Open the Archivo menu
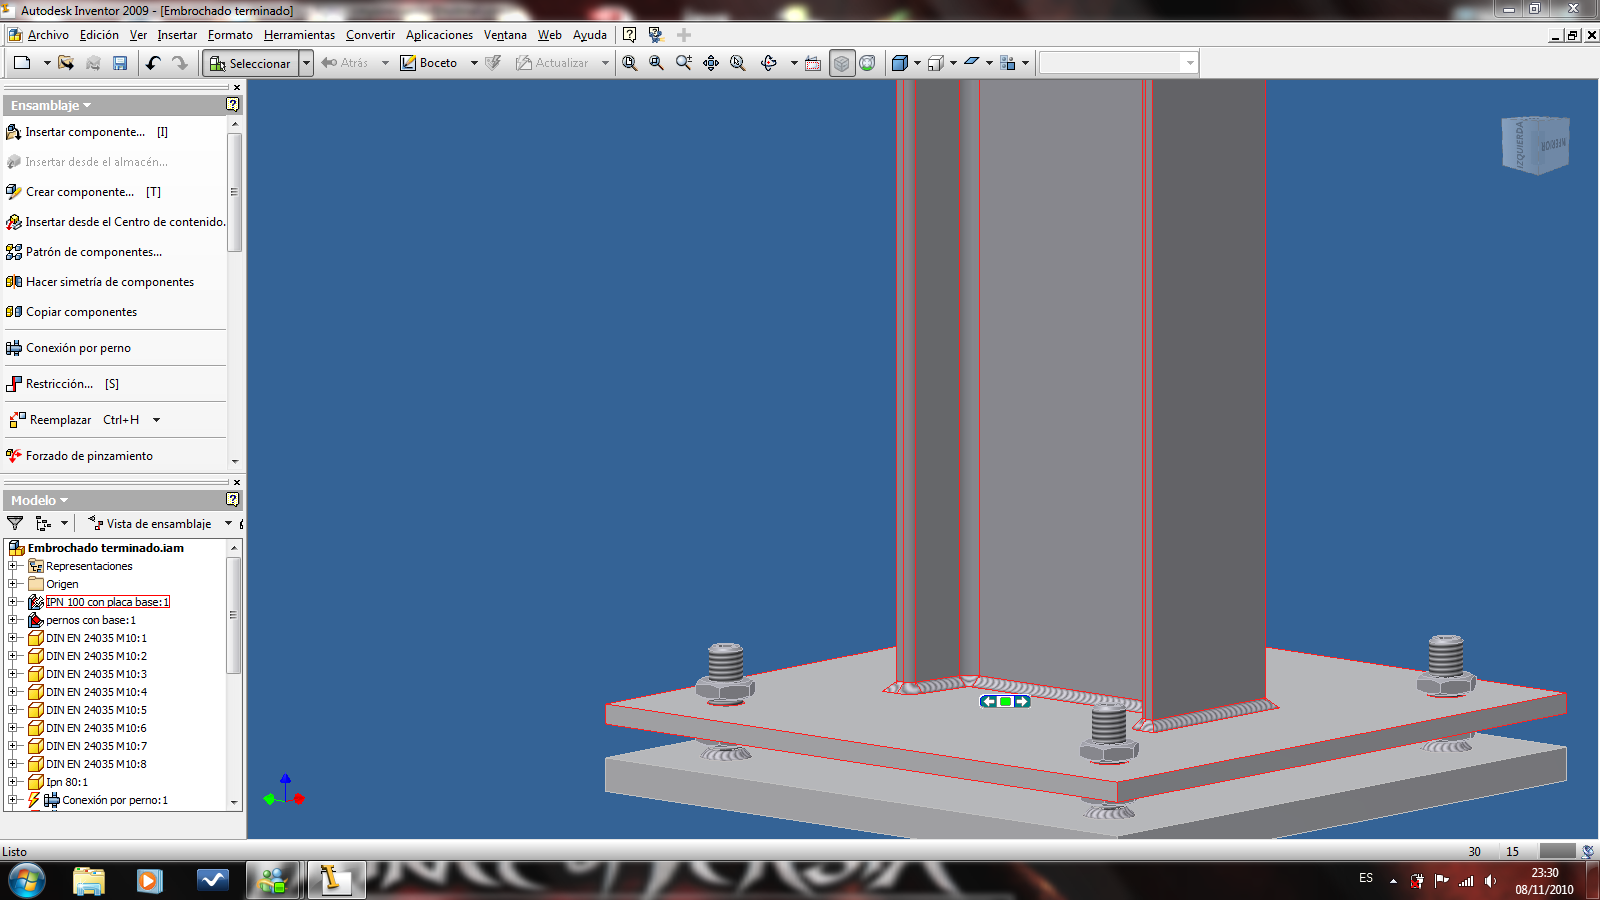The height and width of the screenshot is (900, 1600). [48, 35]
